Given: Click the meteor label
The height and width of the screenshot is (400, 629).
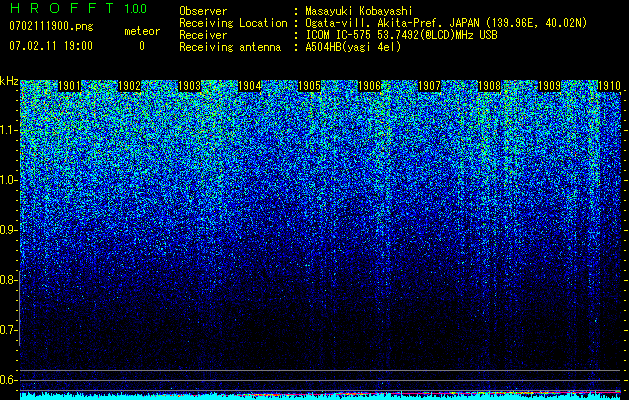Looking at the screenshot, I should pyautogui.click(x=142, y=31).
